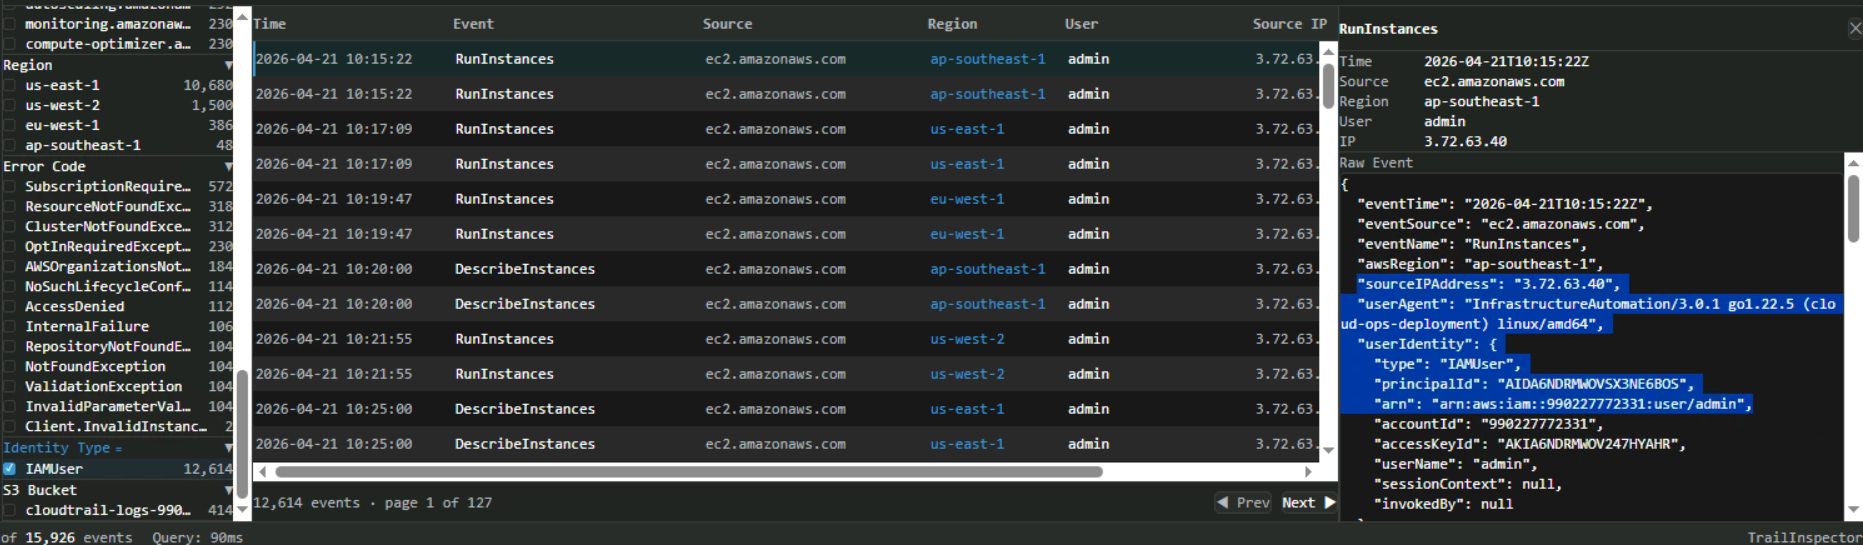Click the events table scroll-up arrow

pyautogui.click(x=1328, y=51)
